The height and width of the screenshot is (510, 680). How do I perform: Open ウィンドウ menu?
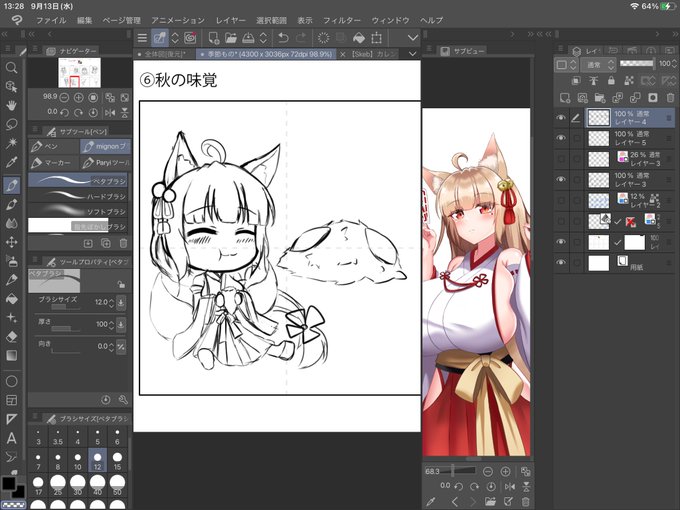390,20
